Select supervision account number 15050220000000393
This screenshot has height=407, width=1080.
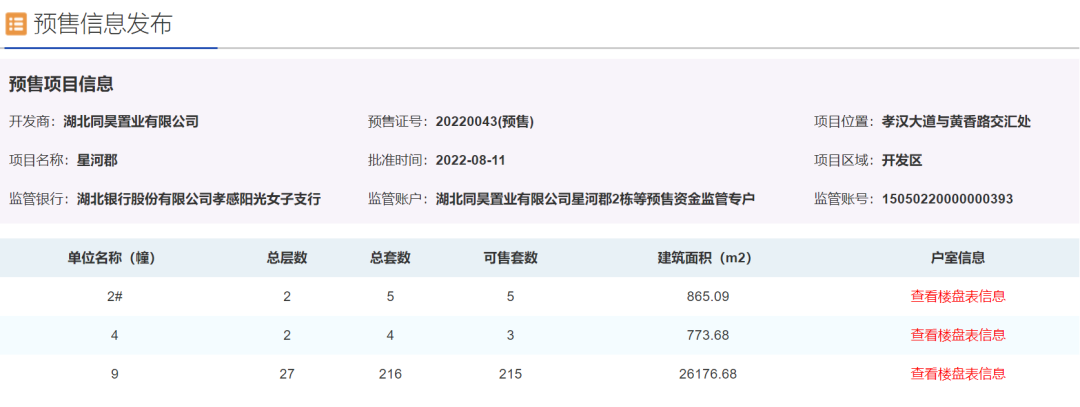point(948,199)
